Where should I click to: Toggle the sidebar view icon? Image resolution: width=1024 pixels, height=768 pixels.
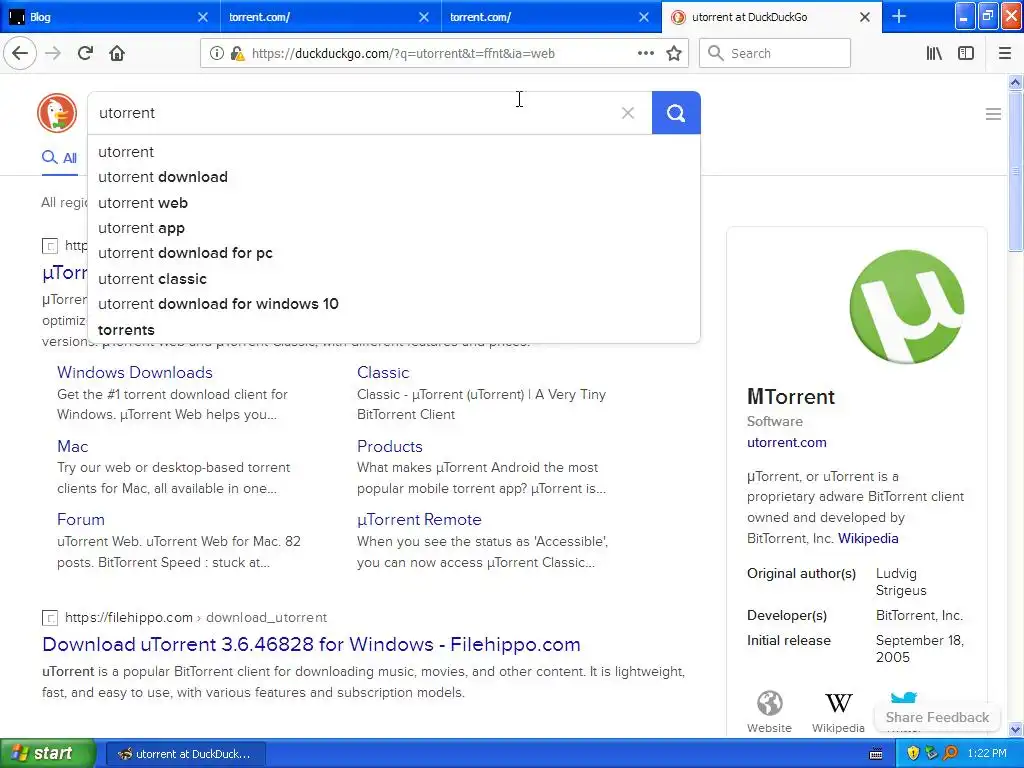[966, 54]
